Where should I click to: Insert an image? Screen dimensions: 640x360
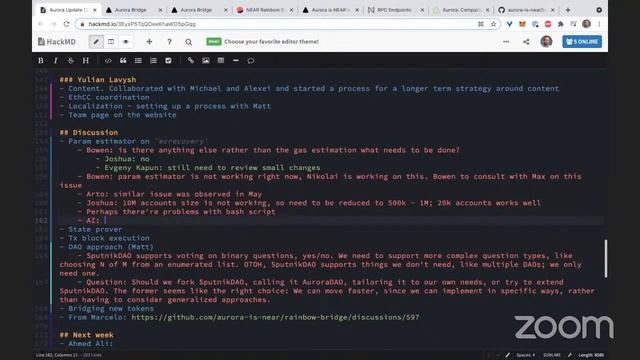[206, 60]
